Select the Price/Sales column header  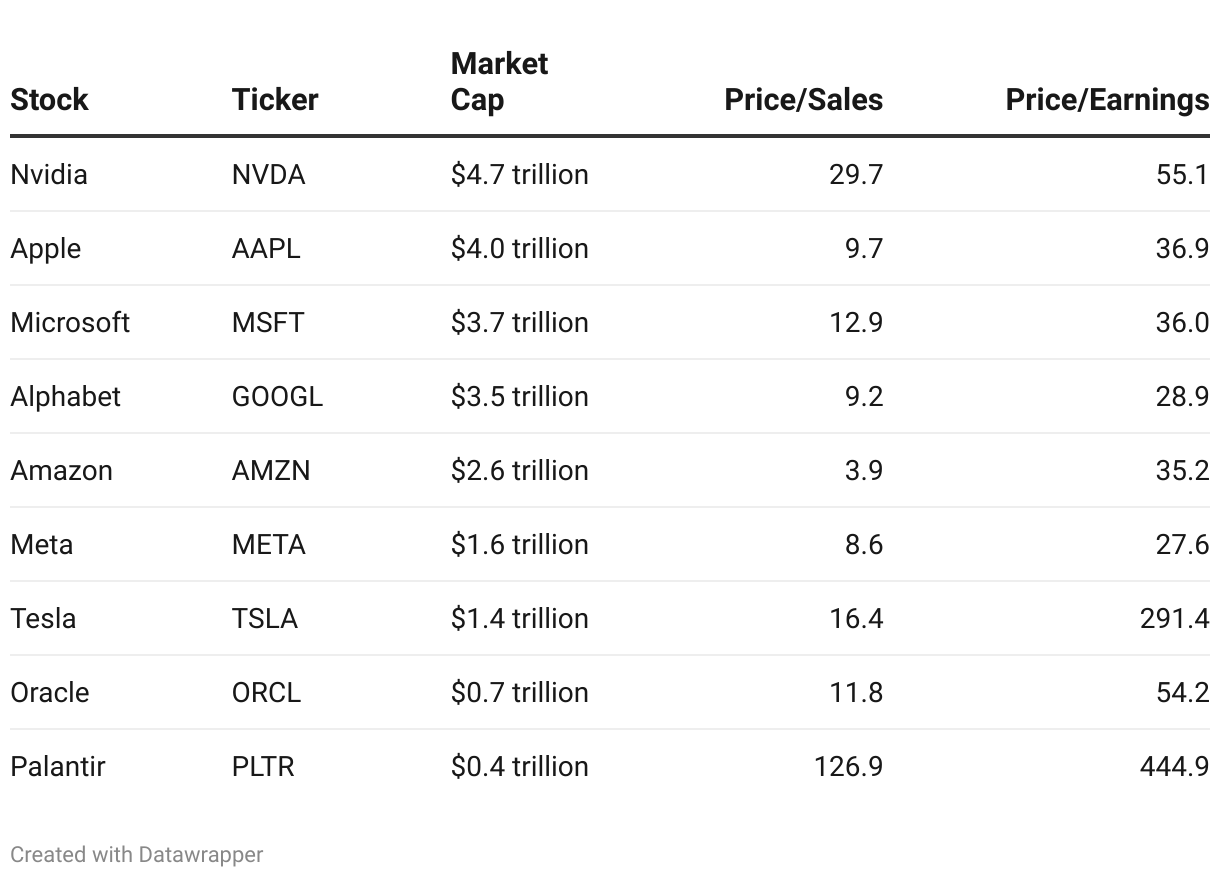pos(803,100)
